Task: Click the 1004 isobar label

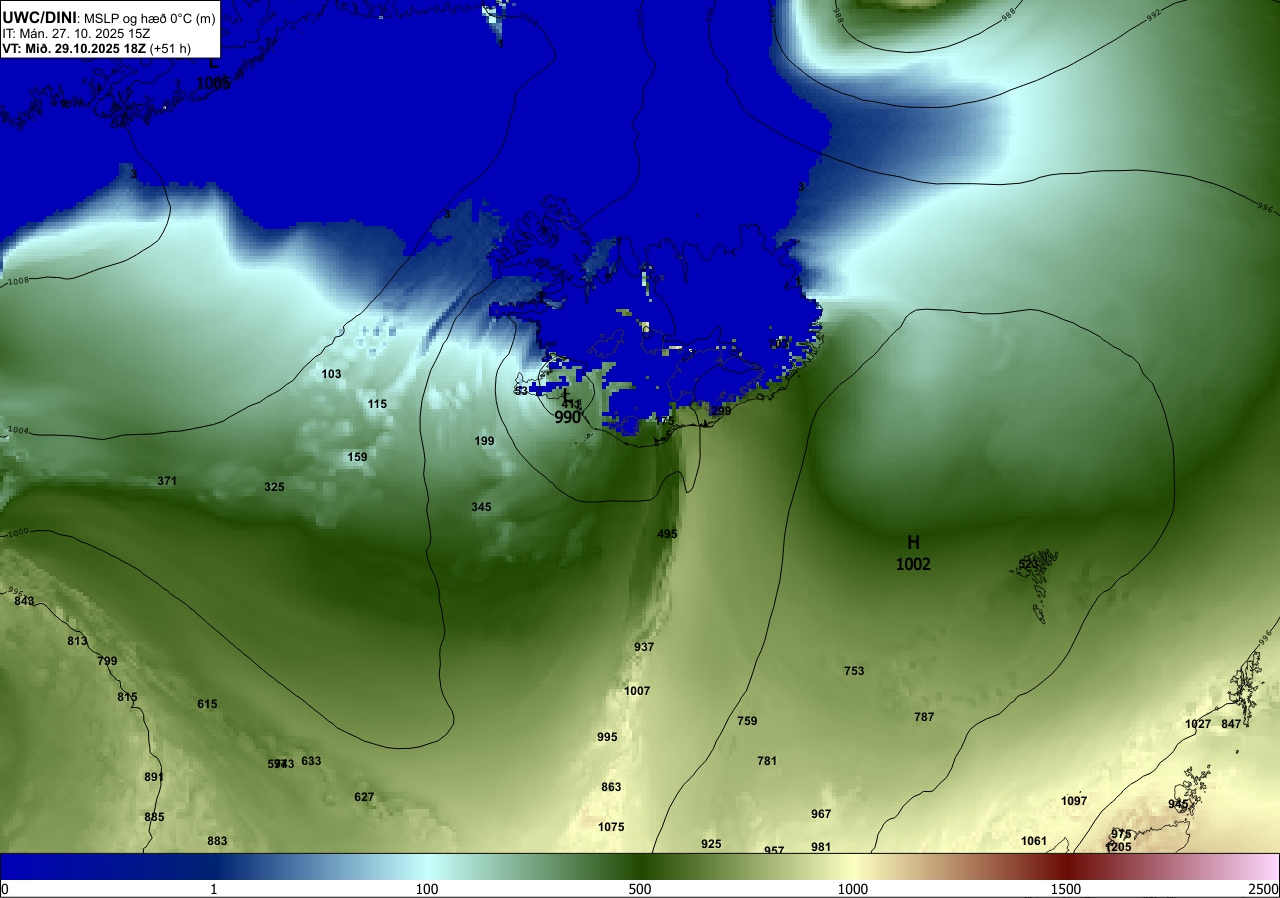Action: pyautogui.click(x=19, y=431)
